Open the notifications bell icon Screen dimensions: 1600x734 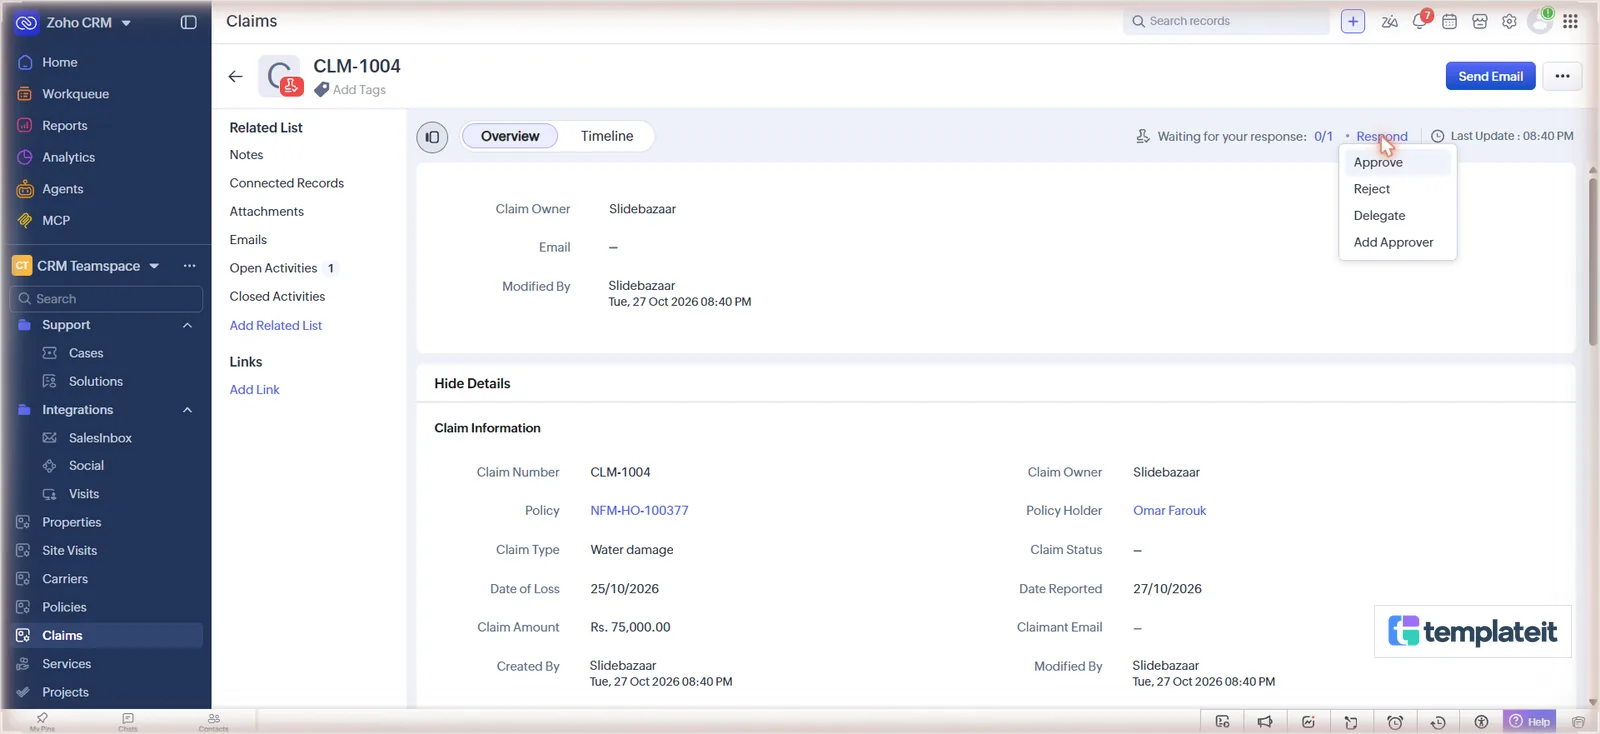pyautogui.click(x=1420, y=21)
